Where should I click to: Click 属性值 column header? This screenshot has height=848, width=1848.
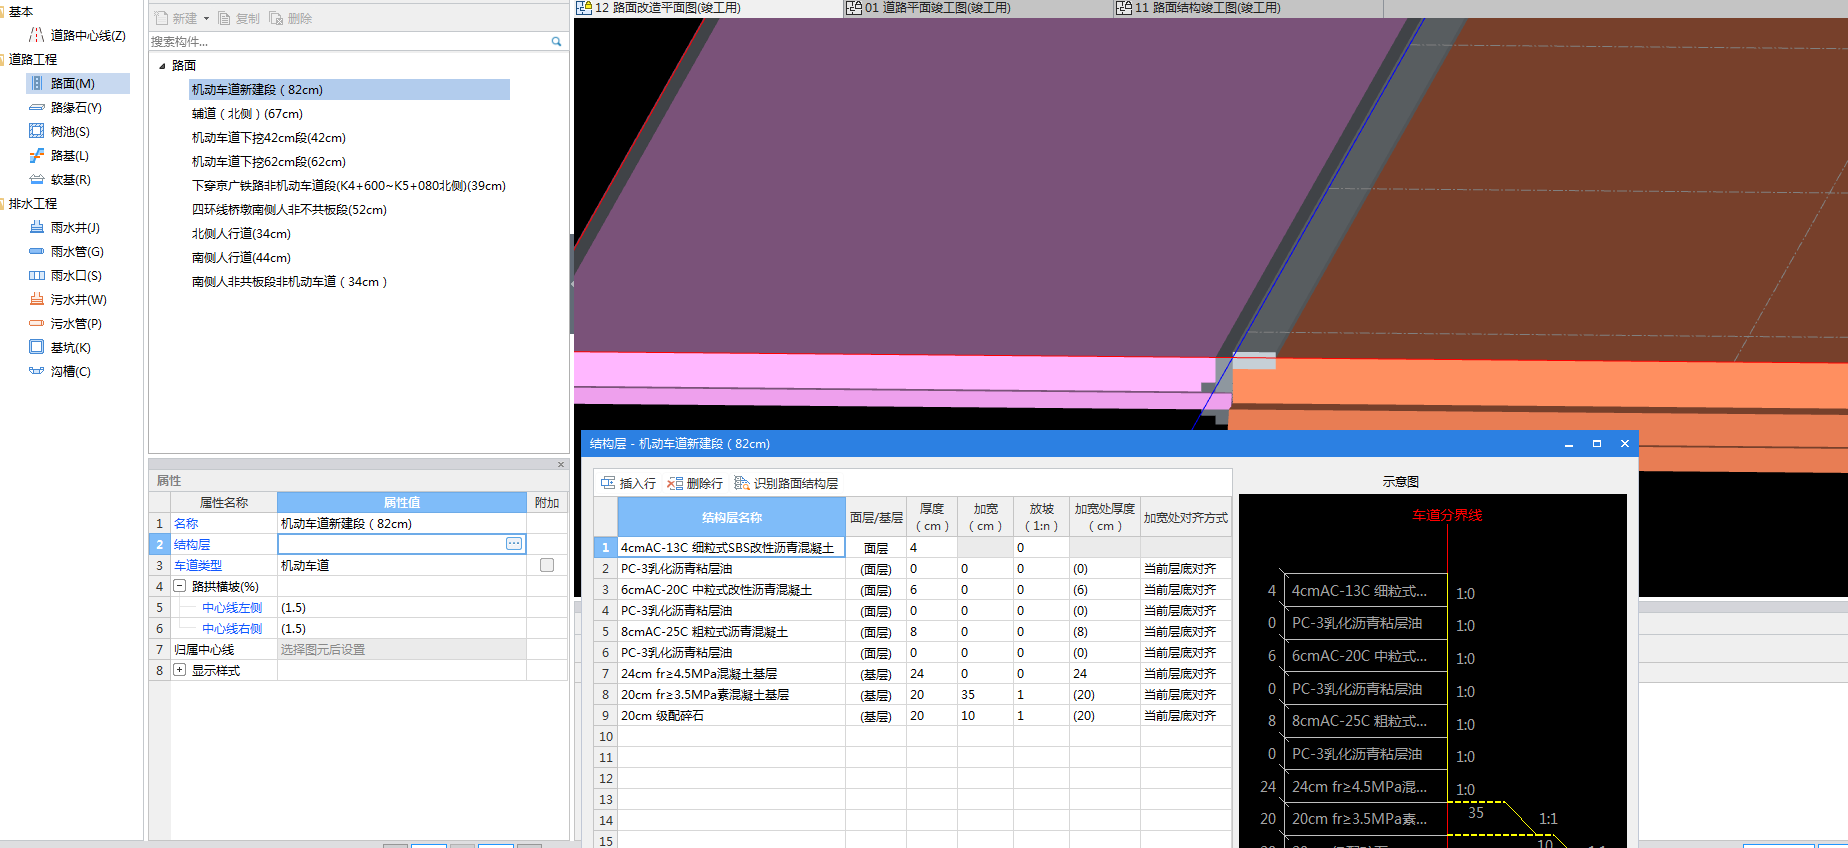402,502
